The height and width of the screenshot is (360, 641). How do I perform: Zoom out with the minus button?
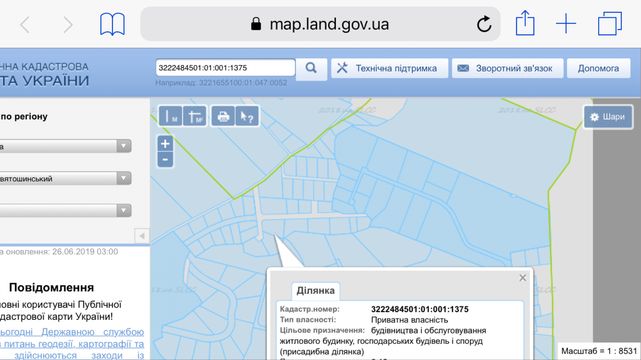click(x=165, y=159)
